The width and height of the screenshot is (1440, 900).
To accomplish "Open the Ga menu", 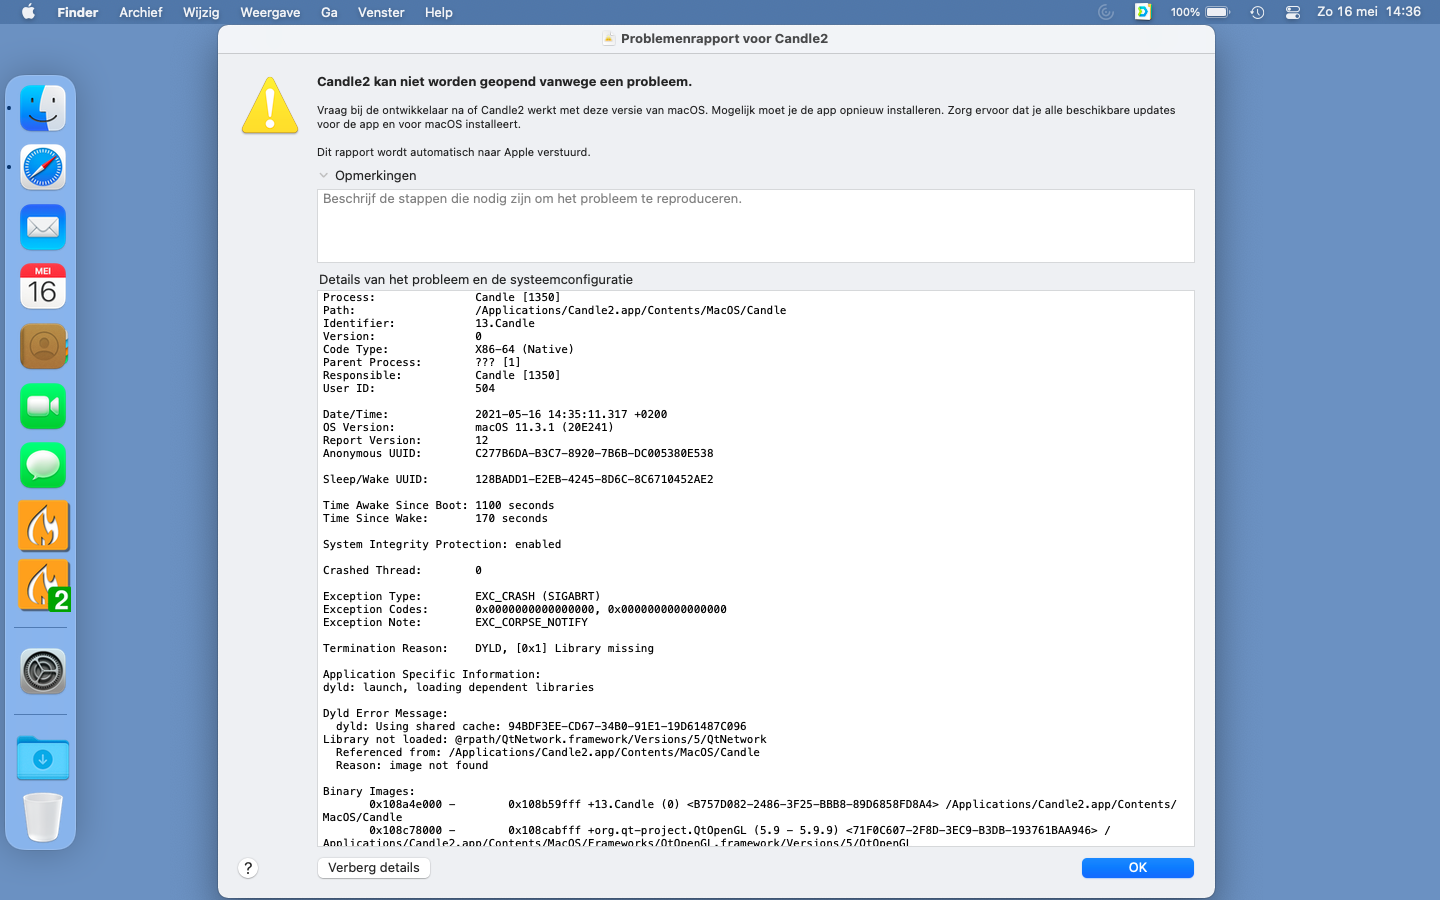I will [x=329, y=12].
